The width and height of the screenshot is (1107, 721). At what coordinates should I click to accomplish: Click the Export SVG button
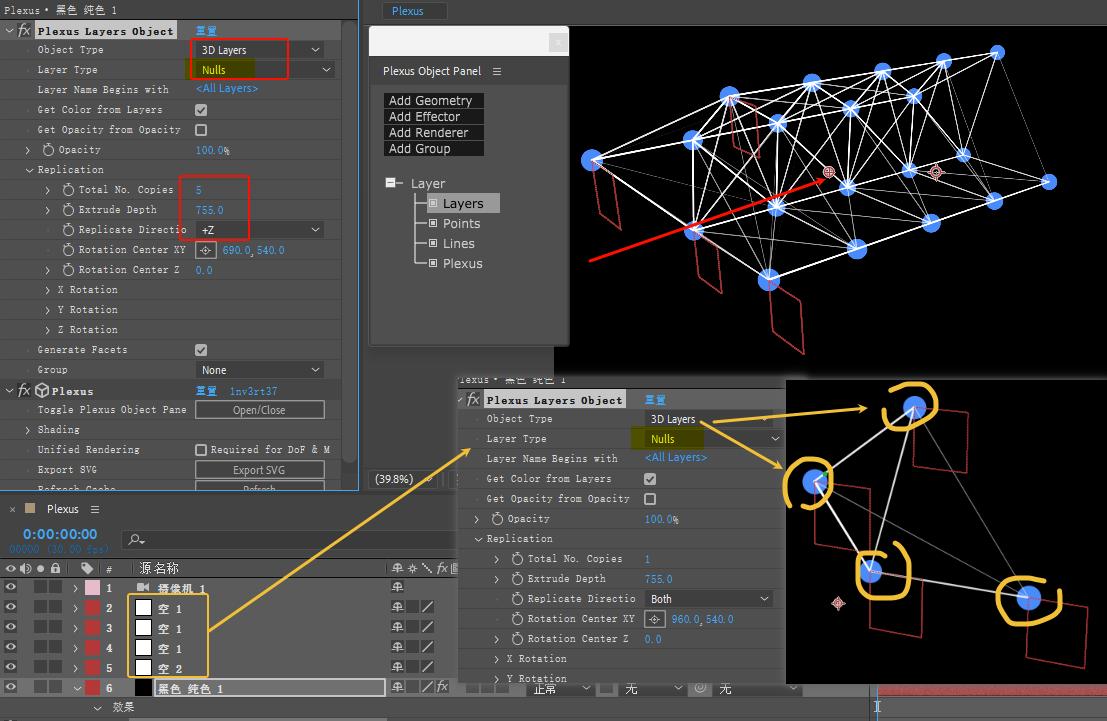(260, 470)
